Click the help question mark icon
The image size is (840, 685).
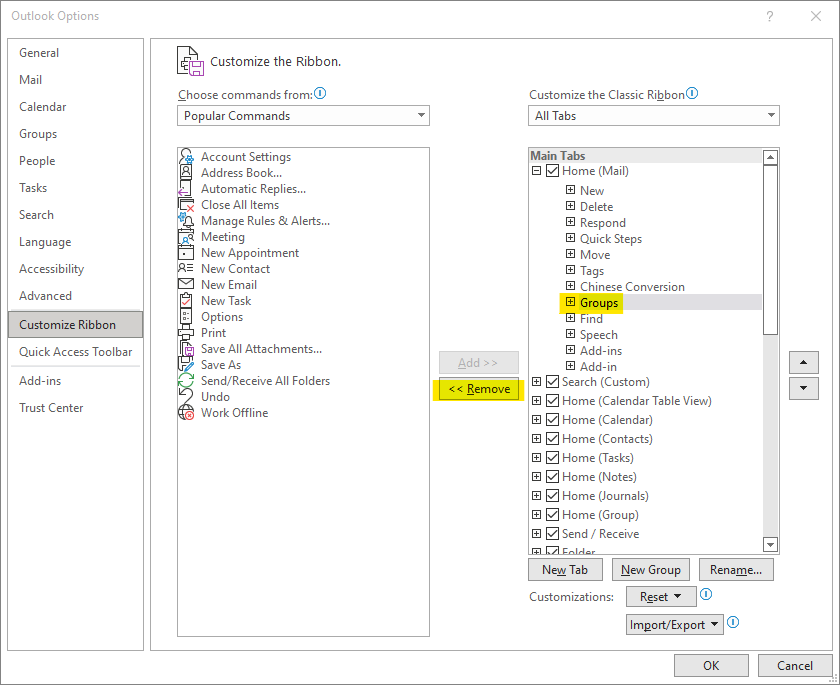click(x=769, y=16)
